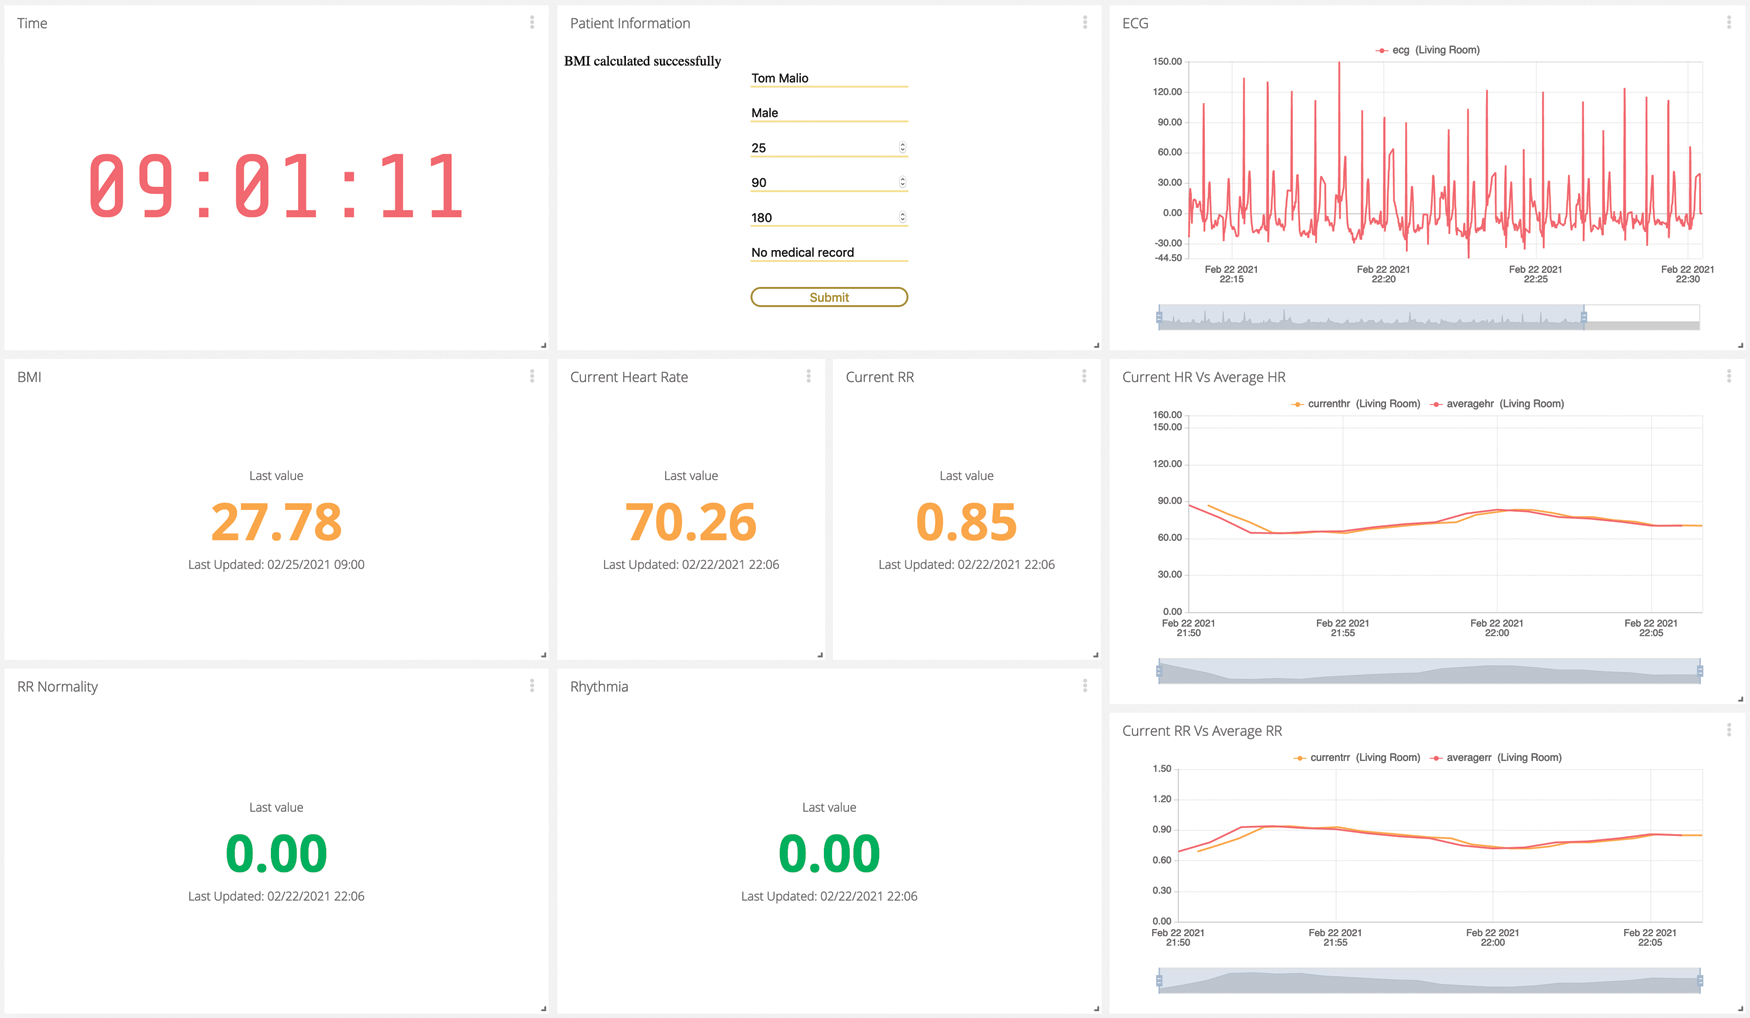The width and height of the screenshot is (1750, 1018).
Task: Open the Time widget options menu
Action: [x=532, y=22]
